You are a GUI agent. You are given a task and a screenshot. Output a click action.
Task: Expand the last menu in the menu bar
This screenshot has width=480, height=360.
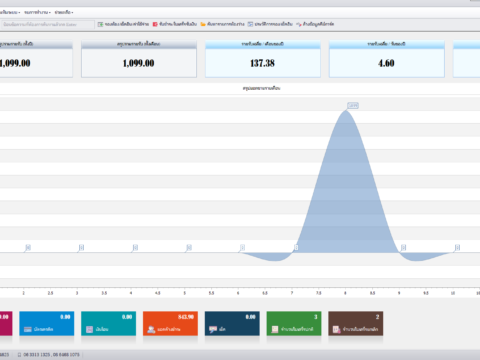pyautogui.click(x=64, y=12)
